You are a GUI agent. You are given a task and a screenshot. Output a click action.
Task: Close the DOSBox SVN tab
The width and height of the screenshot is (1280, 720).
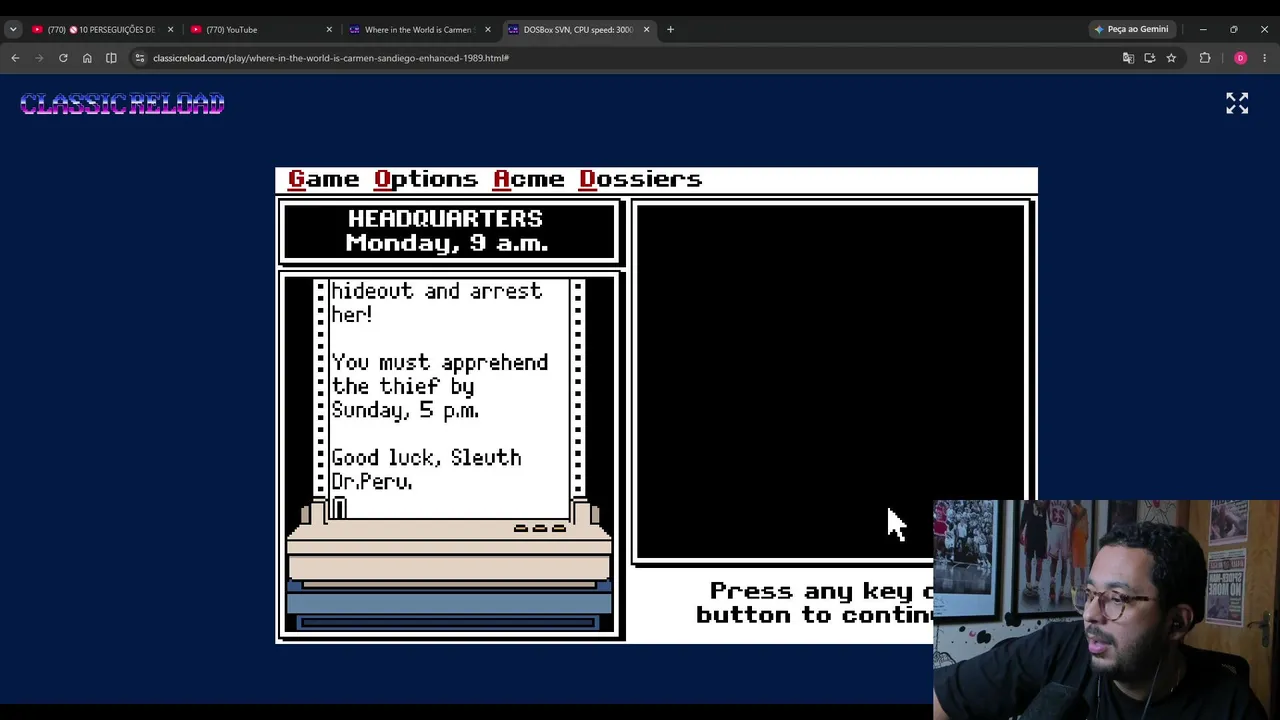[646, 30]
